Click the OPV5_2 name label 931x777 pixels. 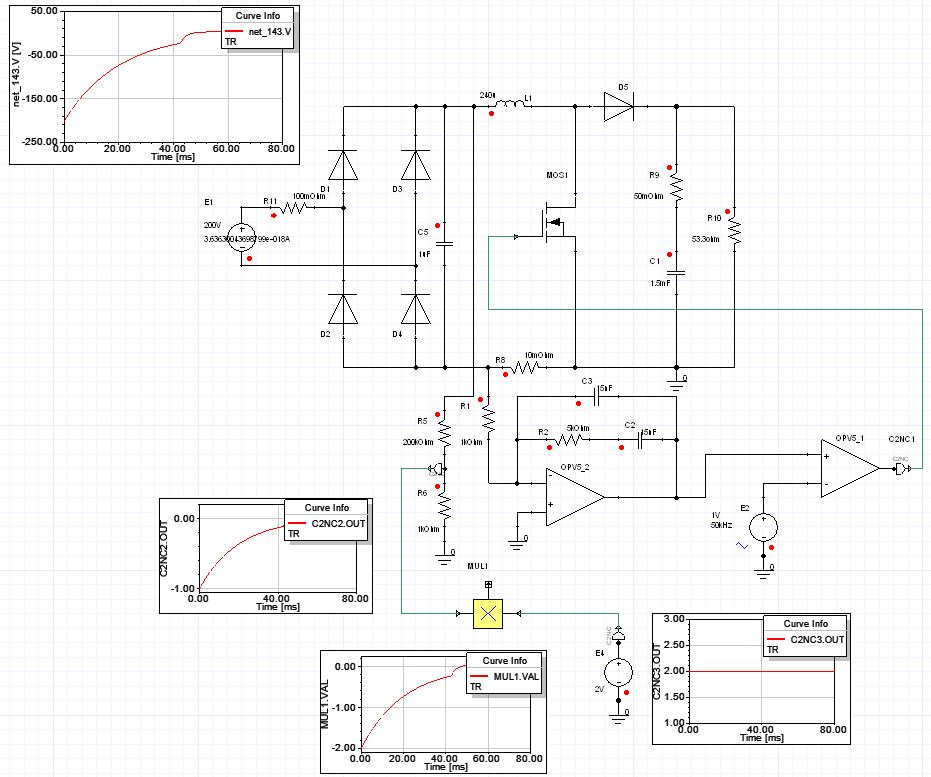pyautogui.click(x=575, y=467)
